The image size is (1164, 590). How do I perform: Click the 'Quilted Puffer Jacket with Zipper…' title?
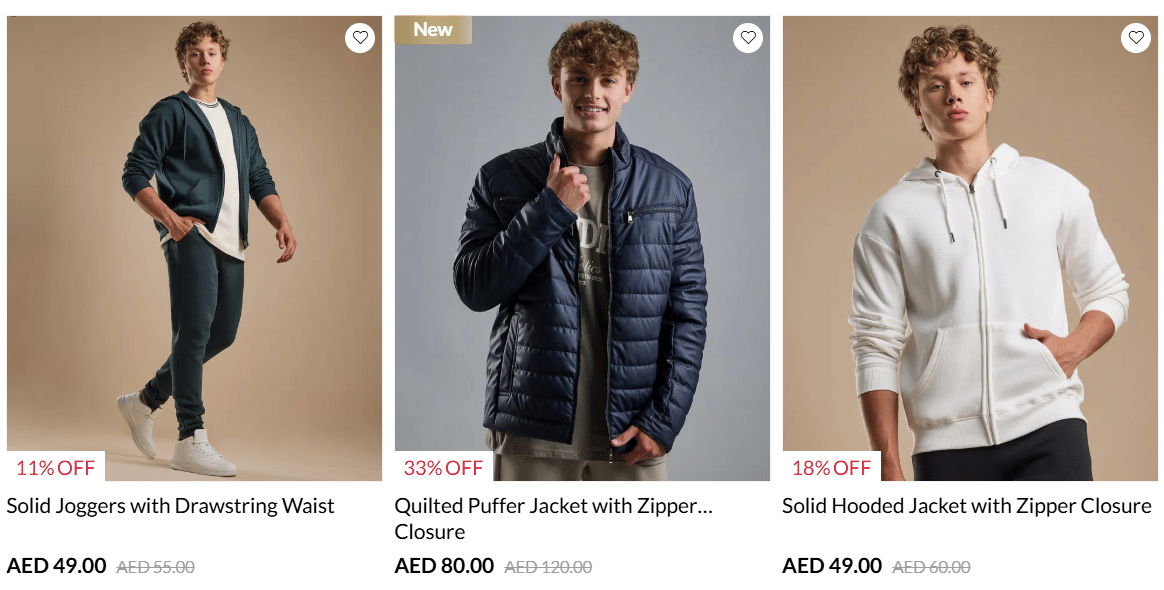tap(553, 506)
